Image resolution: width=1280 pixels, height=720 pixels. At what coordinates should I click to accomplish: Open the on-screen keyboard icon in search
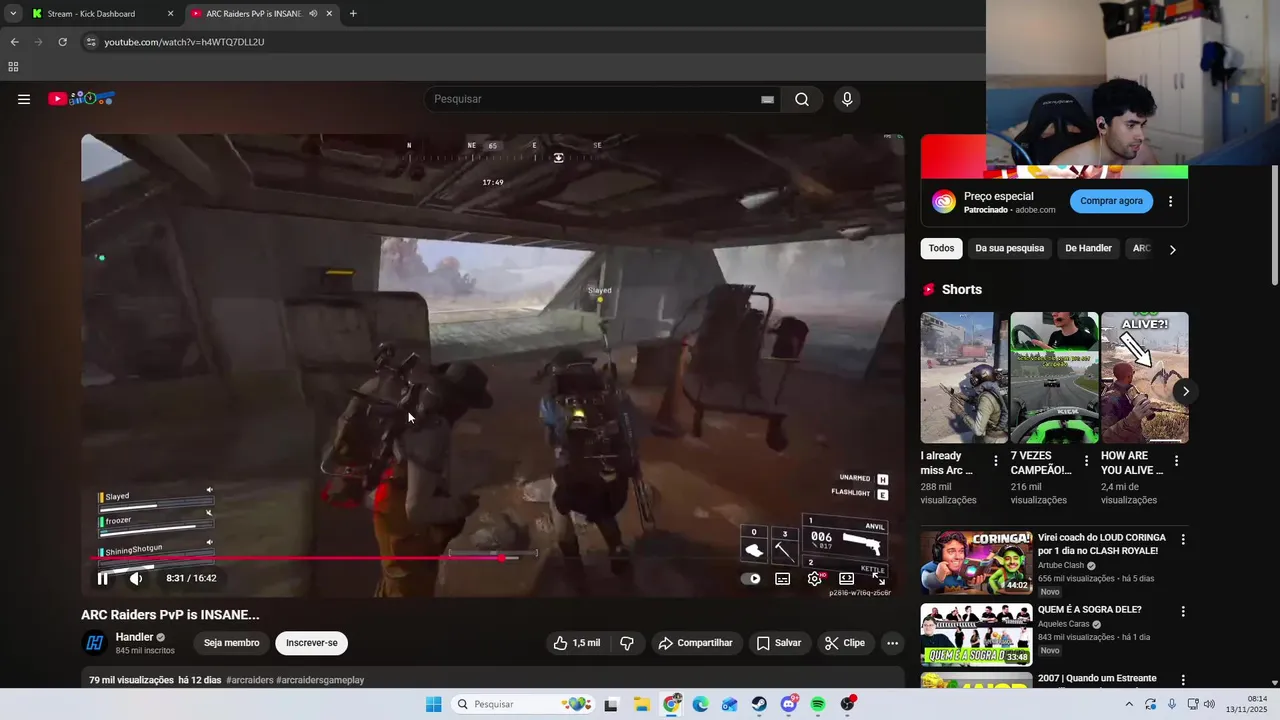coord(767,99)
